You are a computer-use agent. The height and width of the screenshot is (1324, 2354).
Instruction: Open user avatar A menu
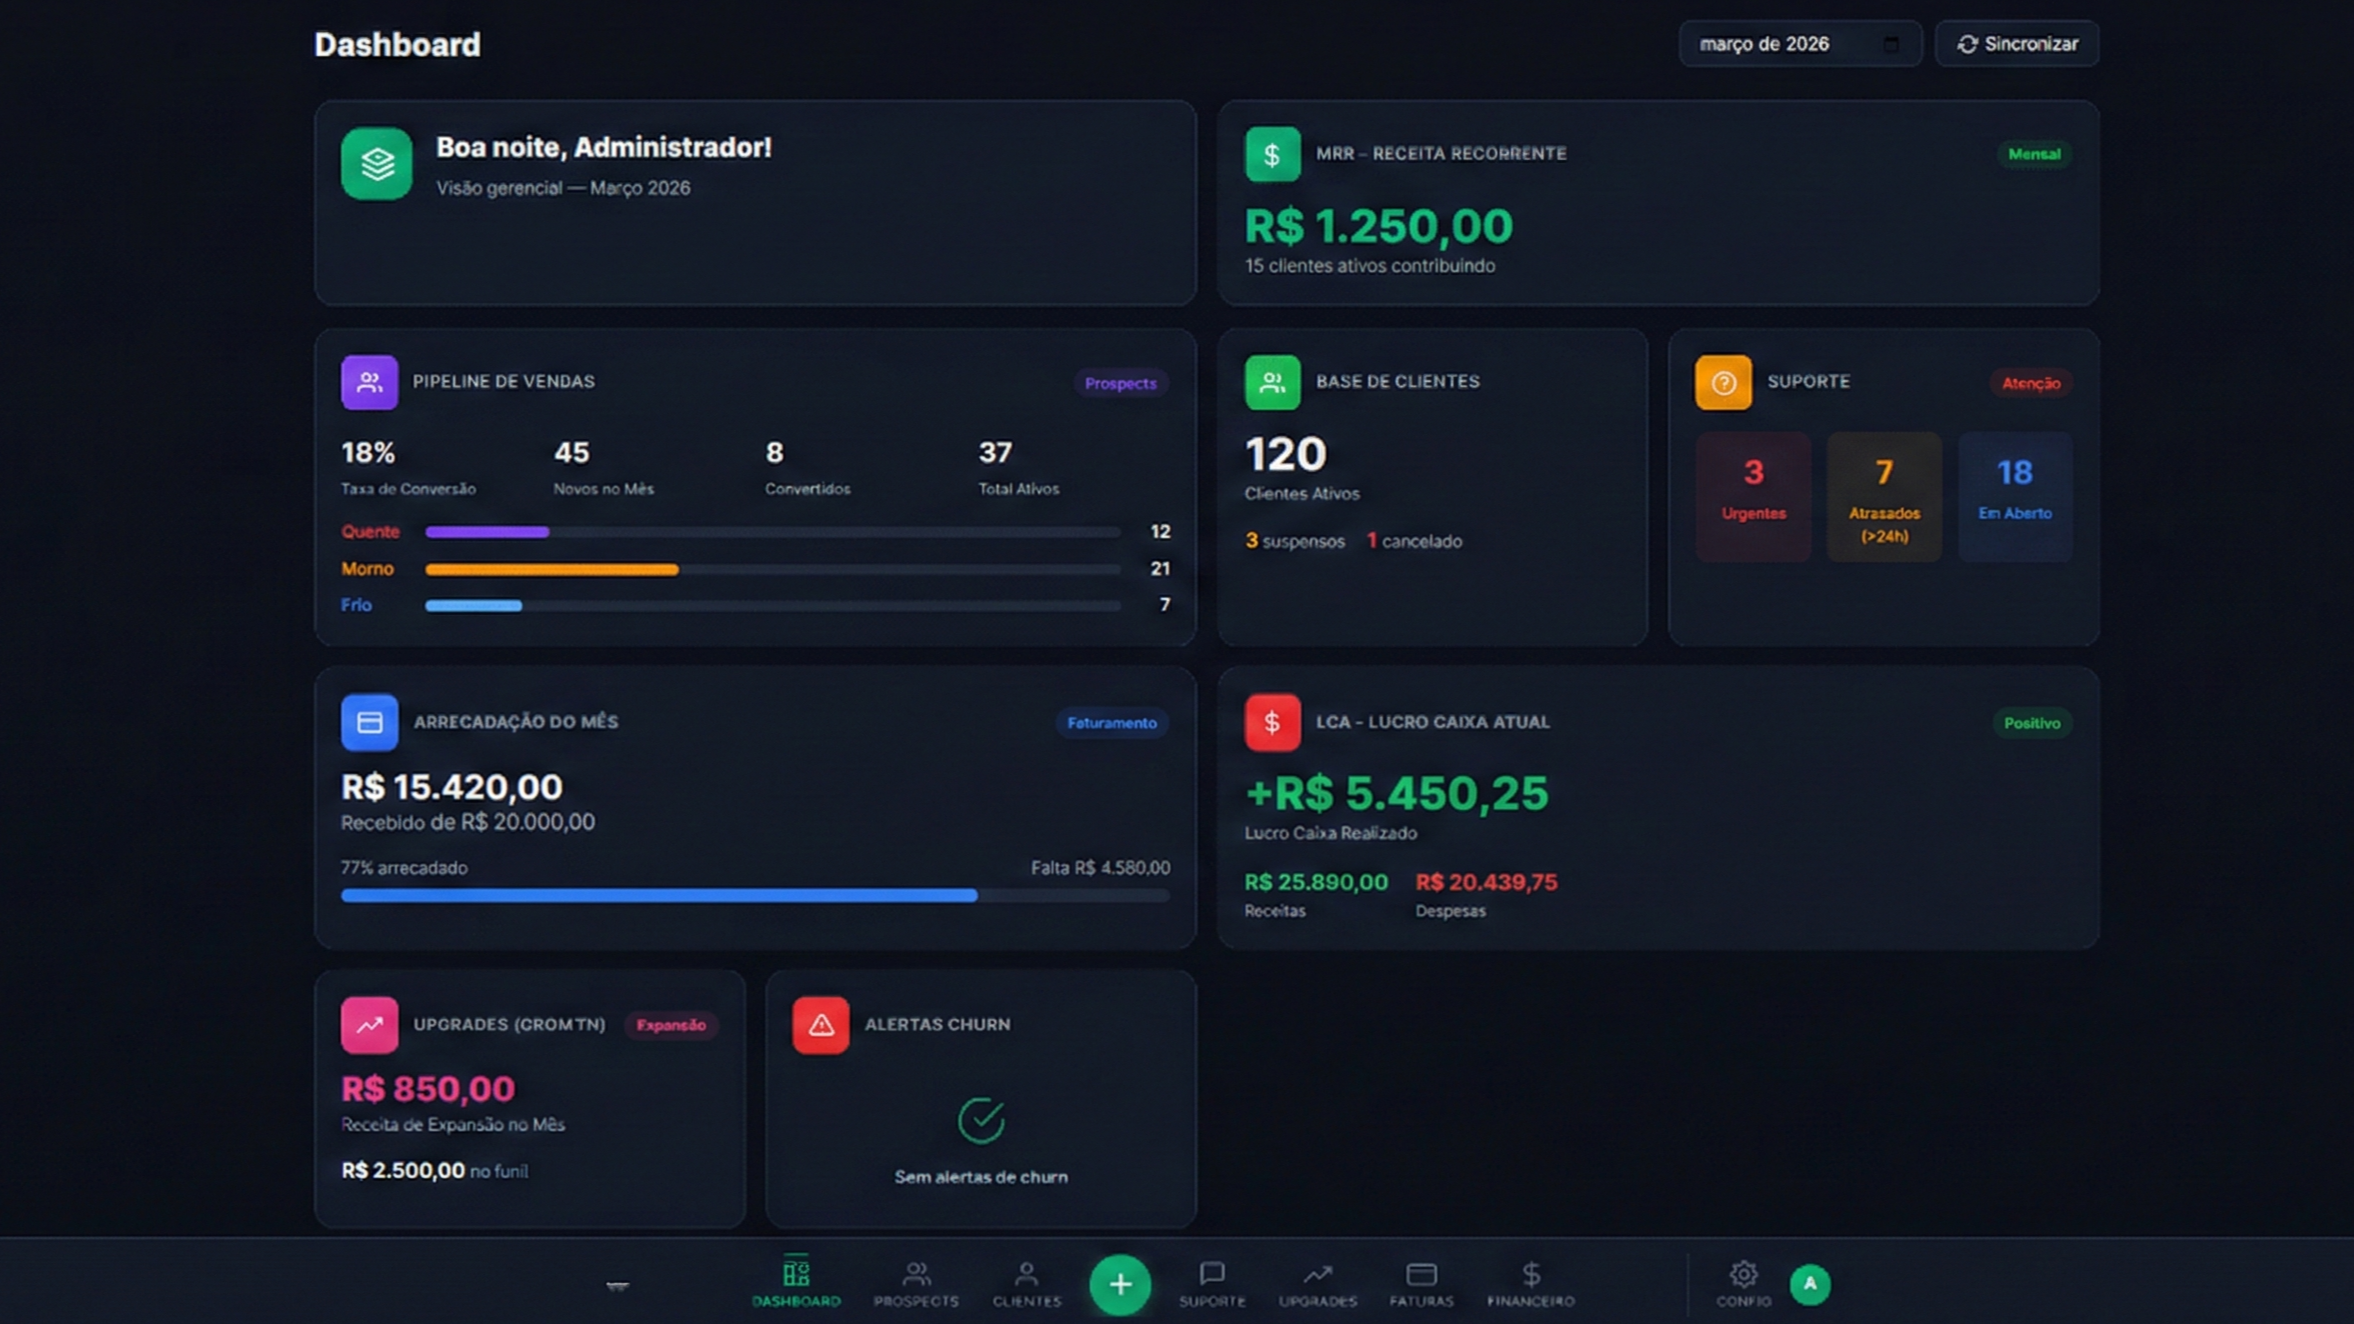(1809, 1284)
